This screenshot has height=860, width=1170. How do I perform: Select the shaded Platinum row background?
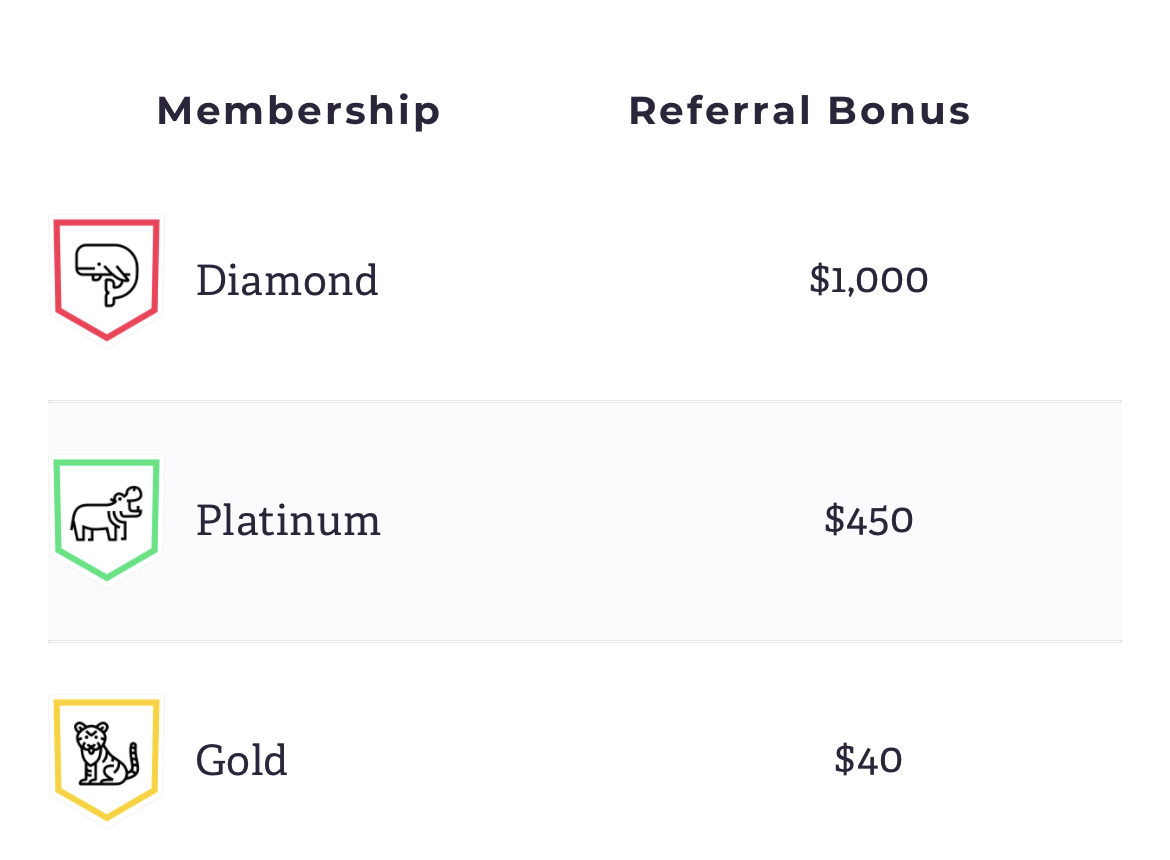coord(585,521)
